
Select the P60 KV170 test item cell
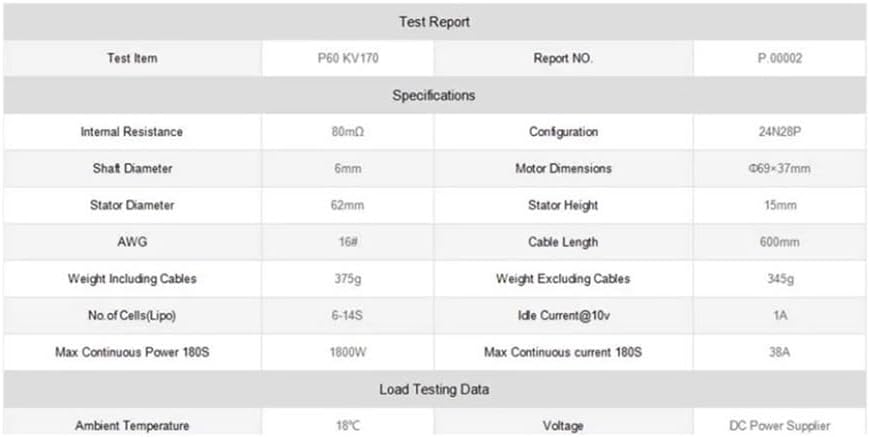(346, 58)
